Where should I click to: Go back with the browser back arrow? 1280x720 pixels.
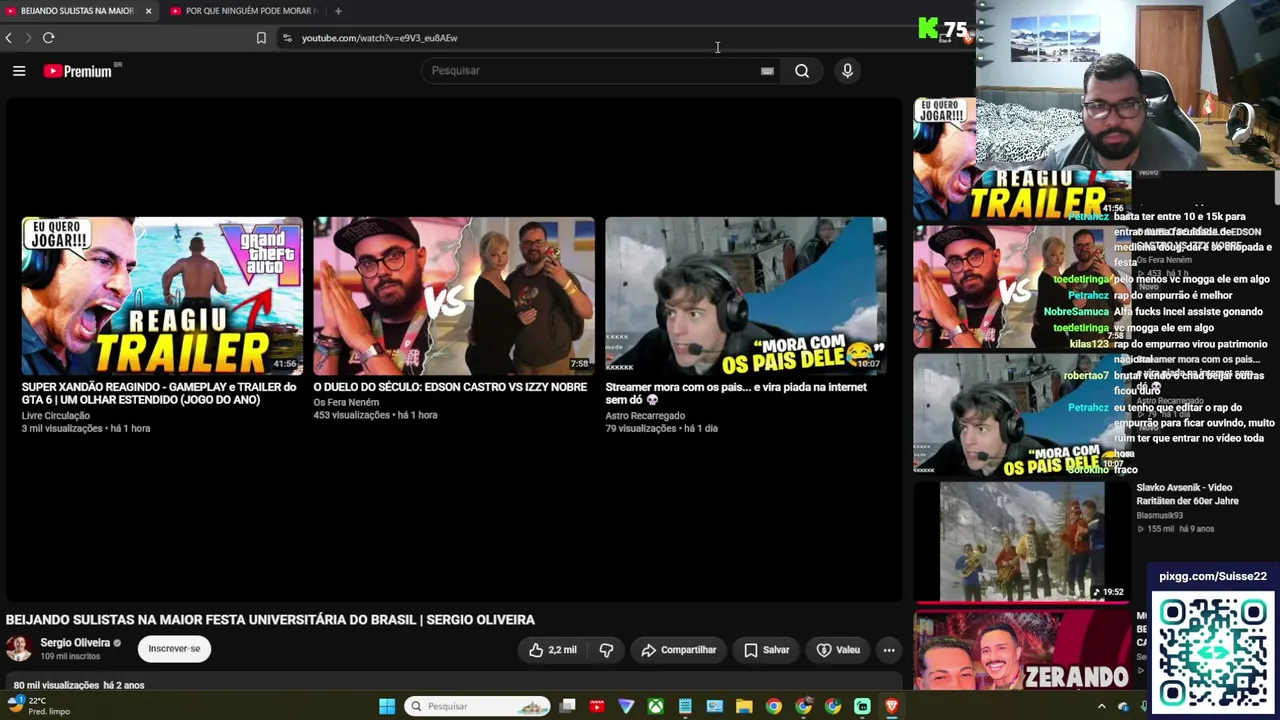(9, 38)
